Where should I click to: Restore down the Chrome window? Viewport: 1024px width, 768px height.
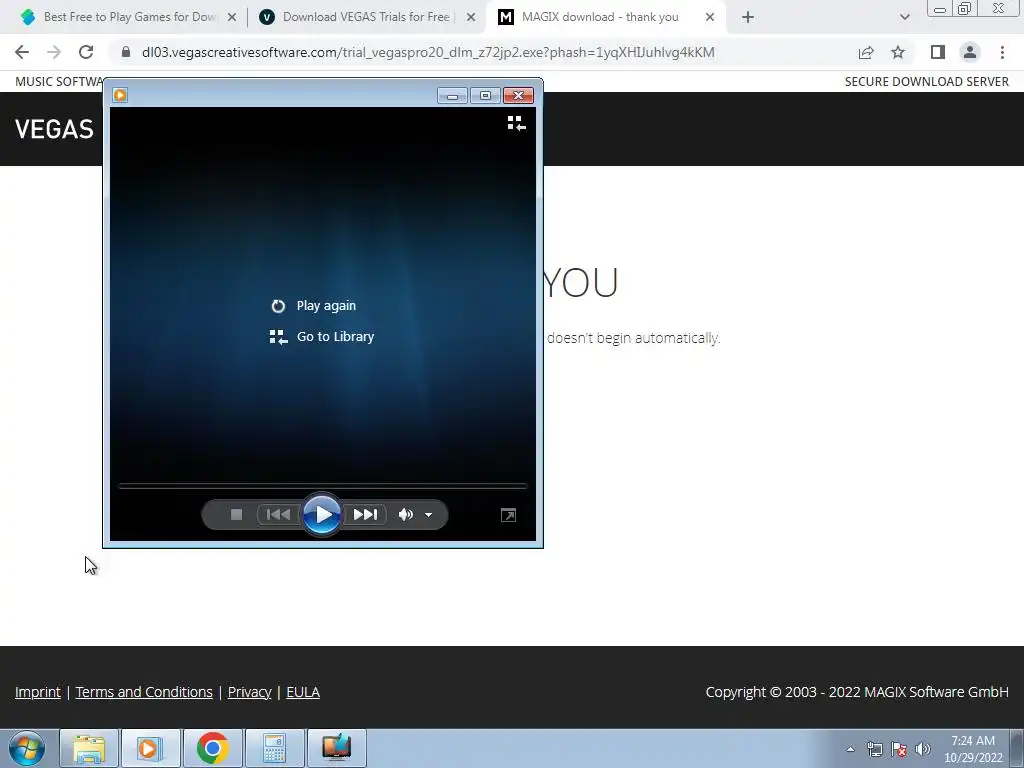pyautogui.click(x=965, y=8)
